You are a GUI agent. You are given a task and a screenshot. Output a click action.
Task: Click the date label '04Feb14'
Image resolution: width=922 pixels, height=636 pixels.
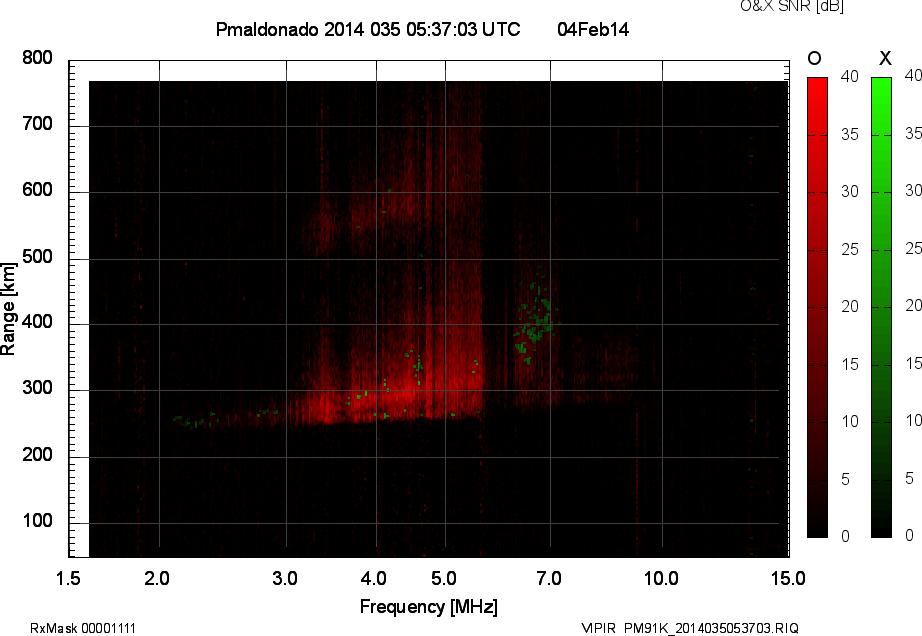tap(593, 29)
